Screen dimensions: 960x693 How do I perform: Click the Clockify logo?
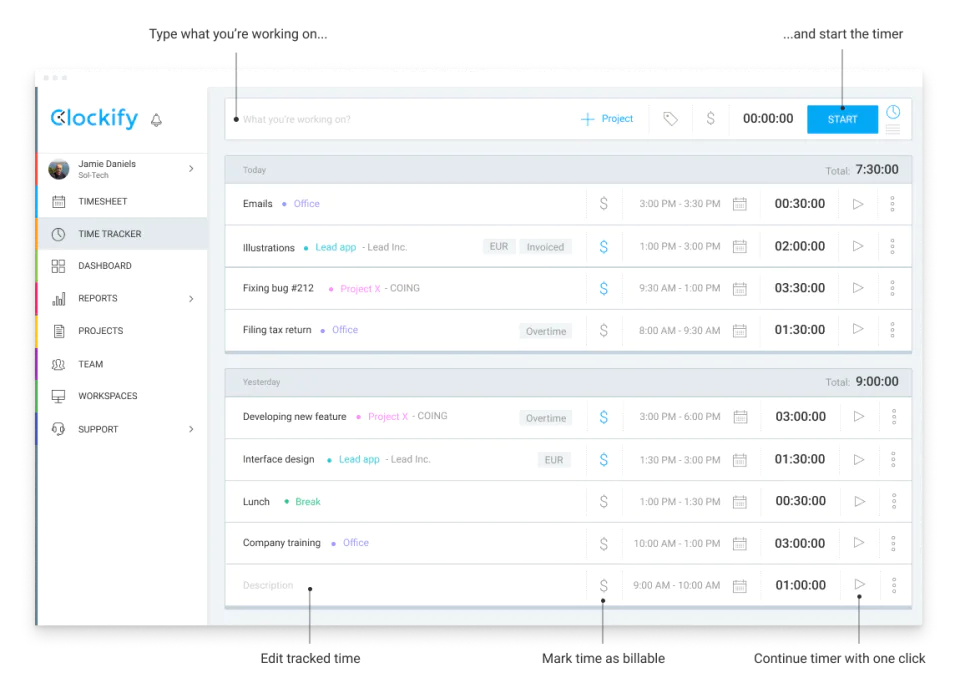pos(94,118)
